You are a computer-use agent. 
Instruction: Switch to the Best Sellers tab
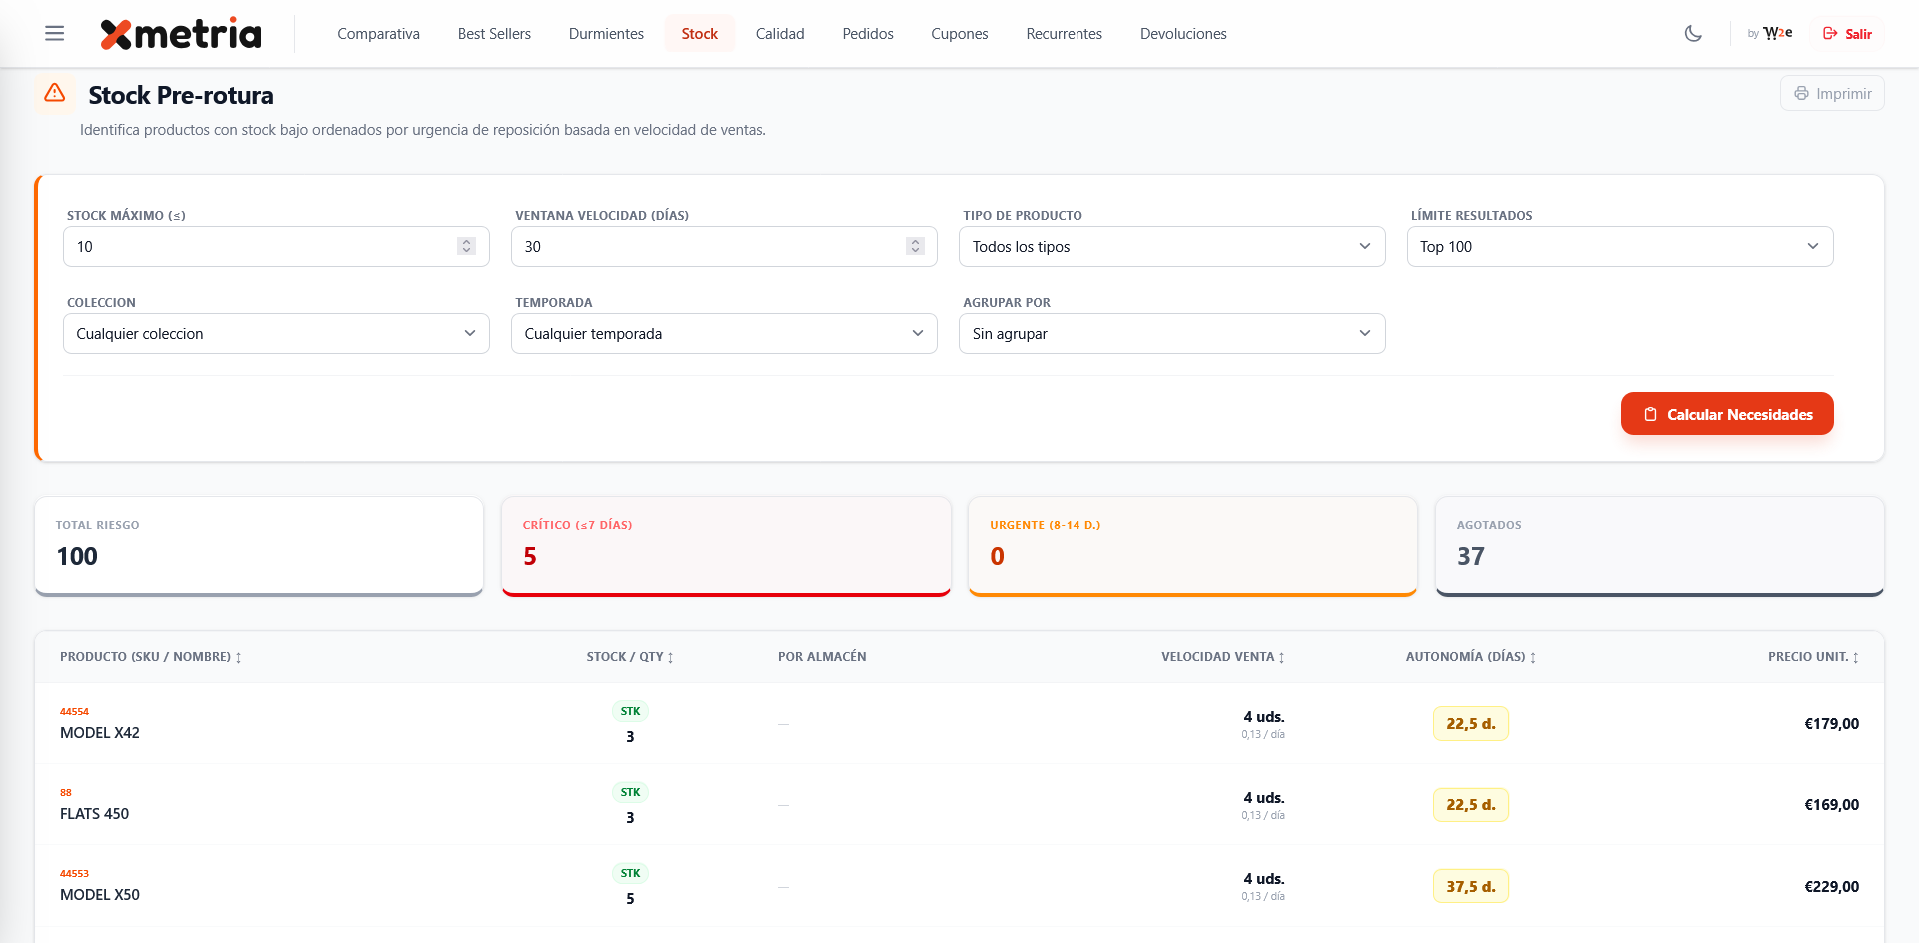pyautogui.click(x=494, y=34)
